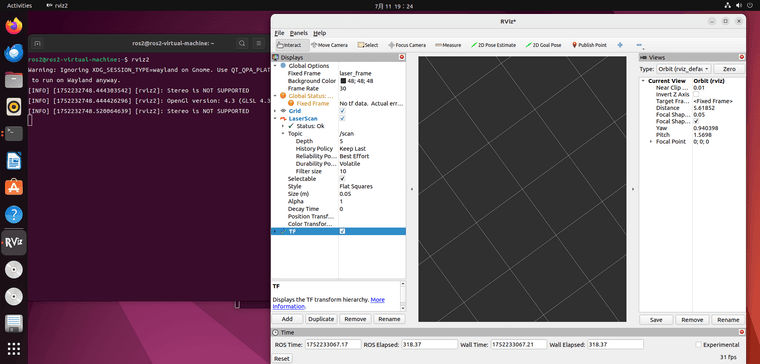Click Rename button in Displays panel
The image size is (760, 364).
click(x=389, y=319)
